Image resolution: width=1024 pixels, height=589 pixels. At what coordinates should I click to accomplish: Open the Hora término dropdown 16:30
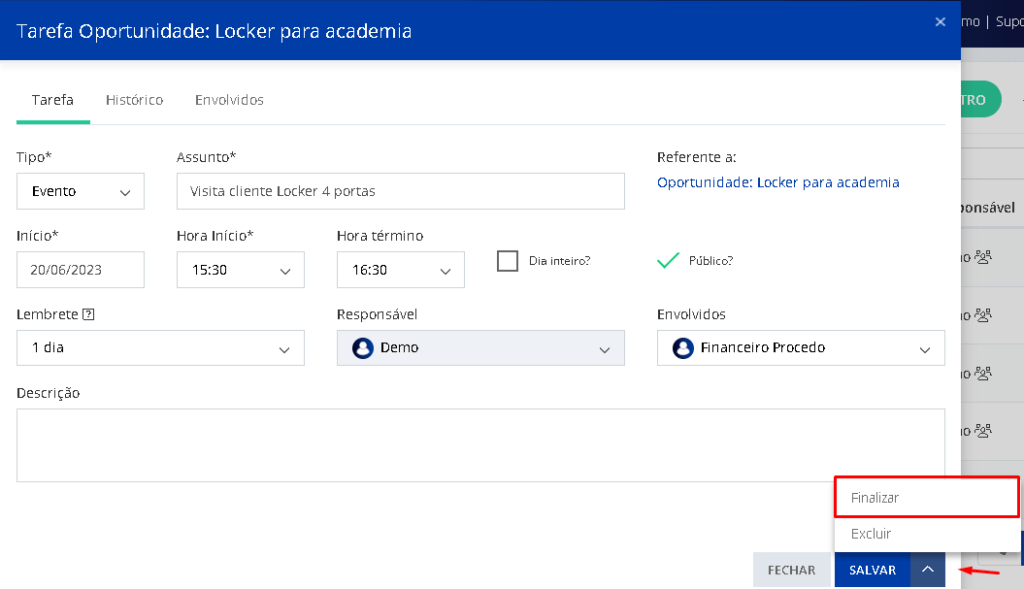click(x=400, y=270)
